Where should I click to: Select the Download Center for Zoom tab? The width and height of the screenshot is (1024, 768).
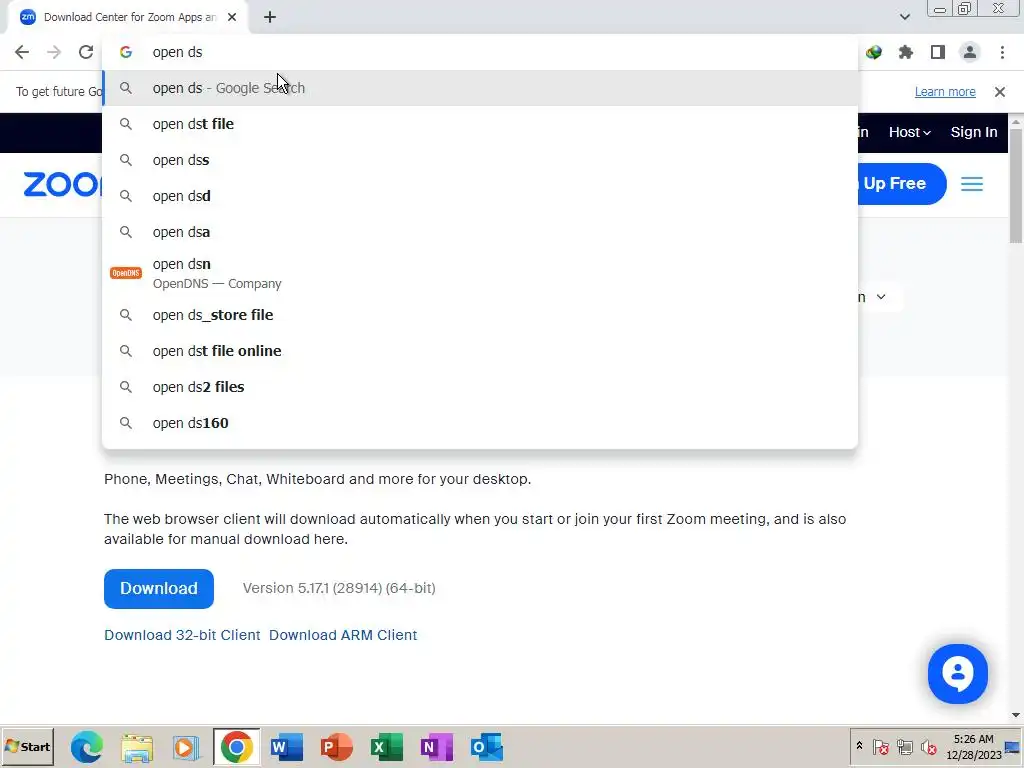tap(129, 17)
